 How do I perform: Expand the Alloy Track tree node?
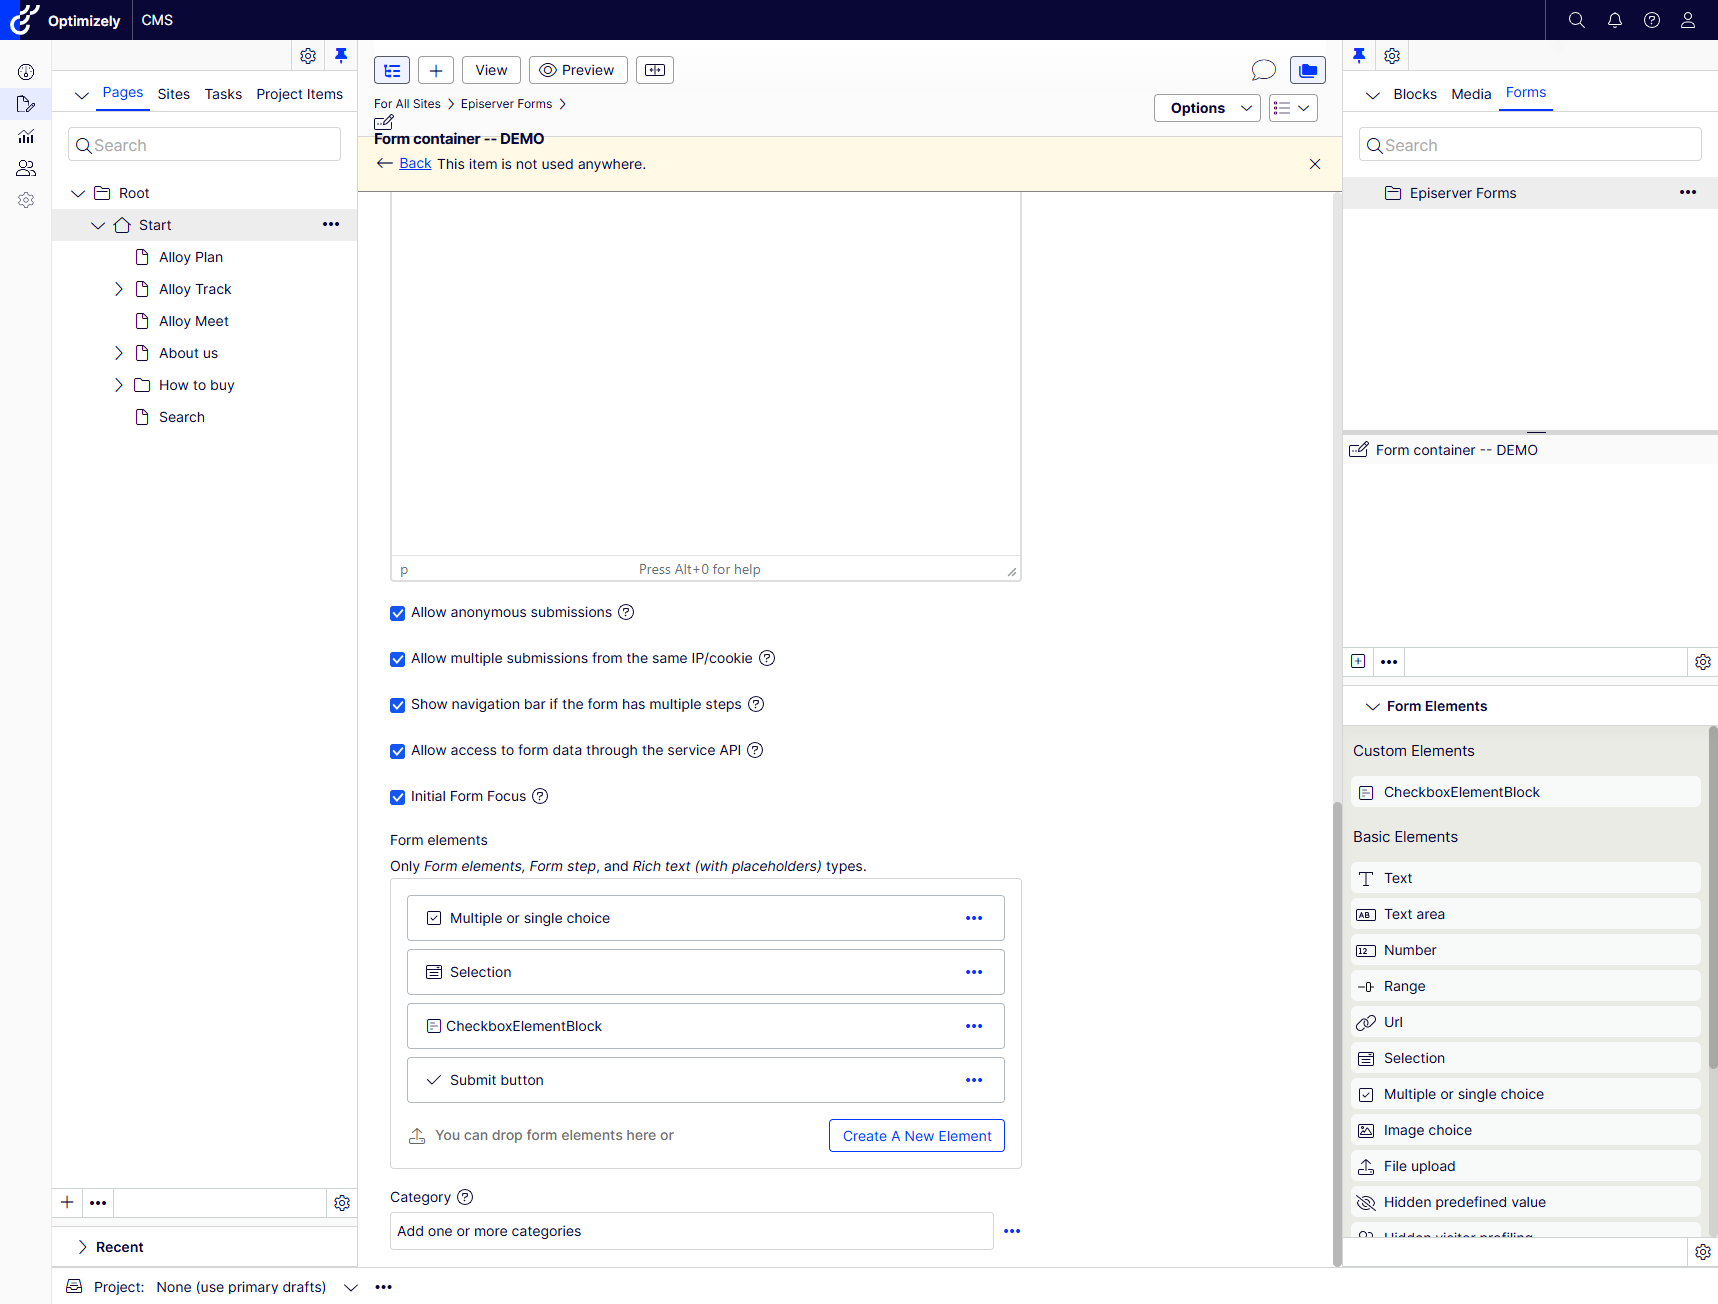click(x=119, y=289)
